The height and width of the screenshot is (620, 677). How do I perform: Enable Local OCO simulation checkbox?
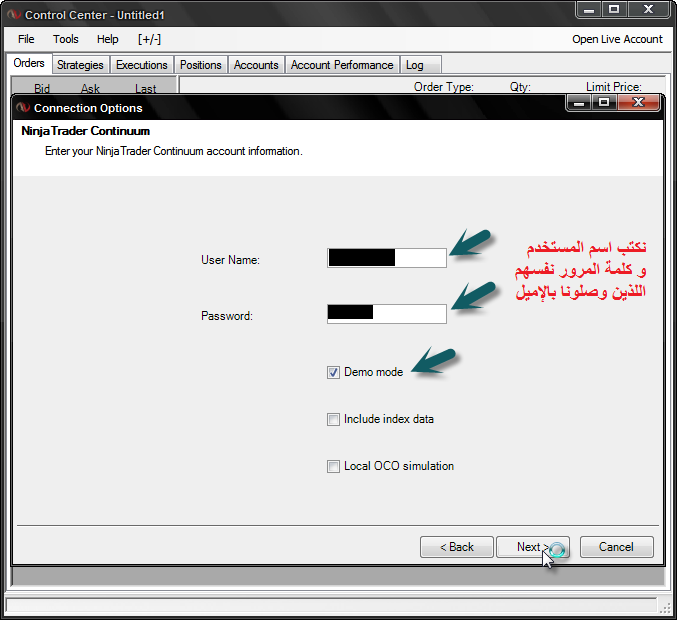pyautogui.click(x=333, y=466)
